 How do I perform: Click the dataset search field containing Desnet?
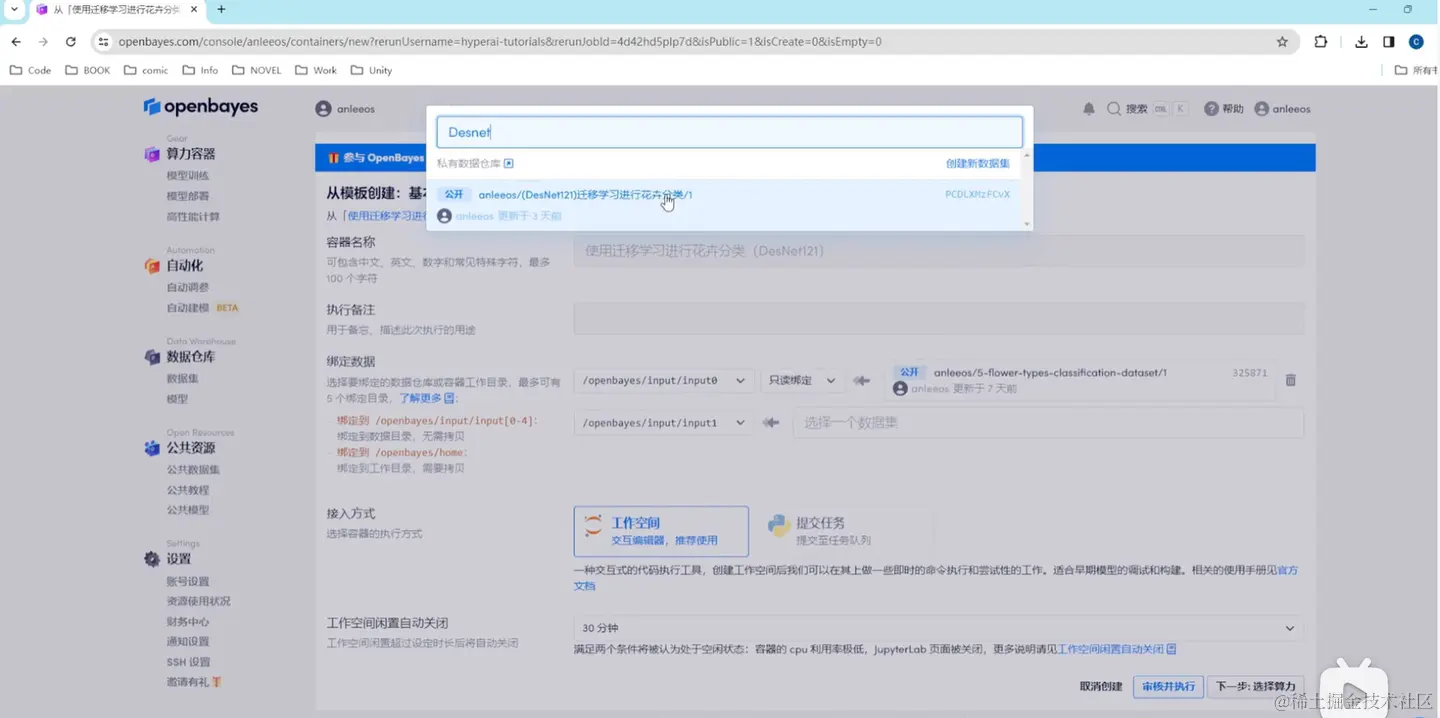pyautogui.click(x=729, y=132)
